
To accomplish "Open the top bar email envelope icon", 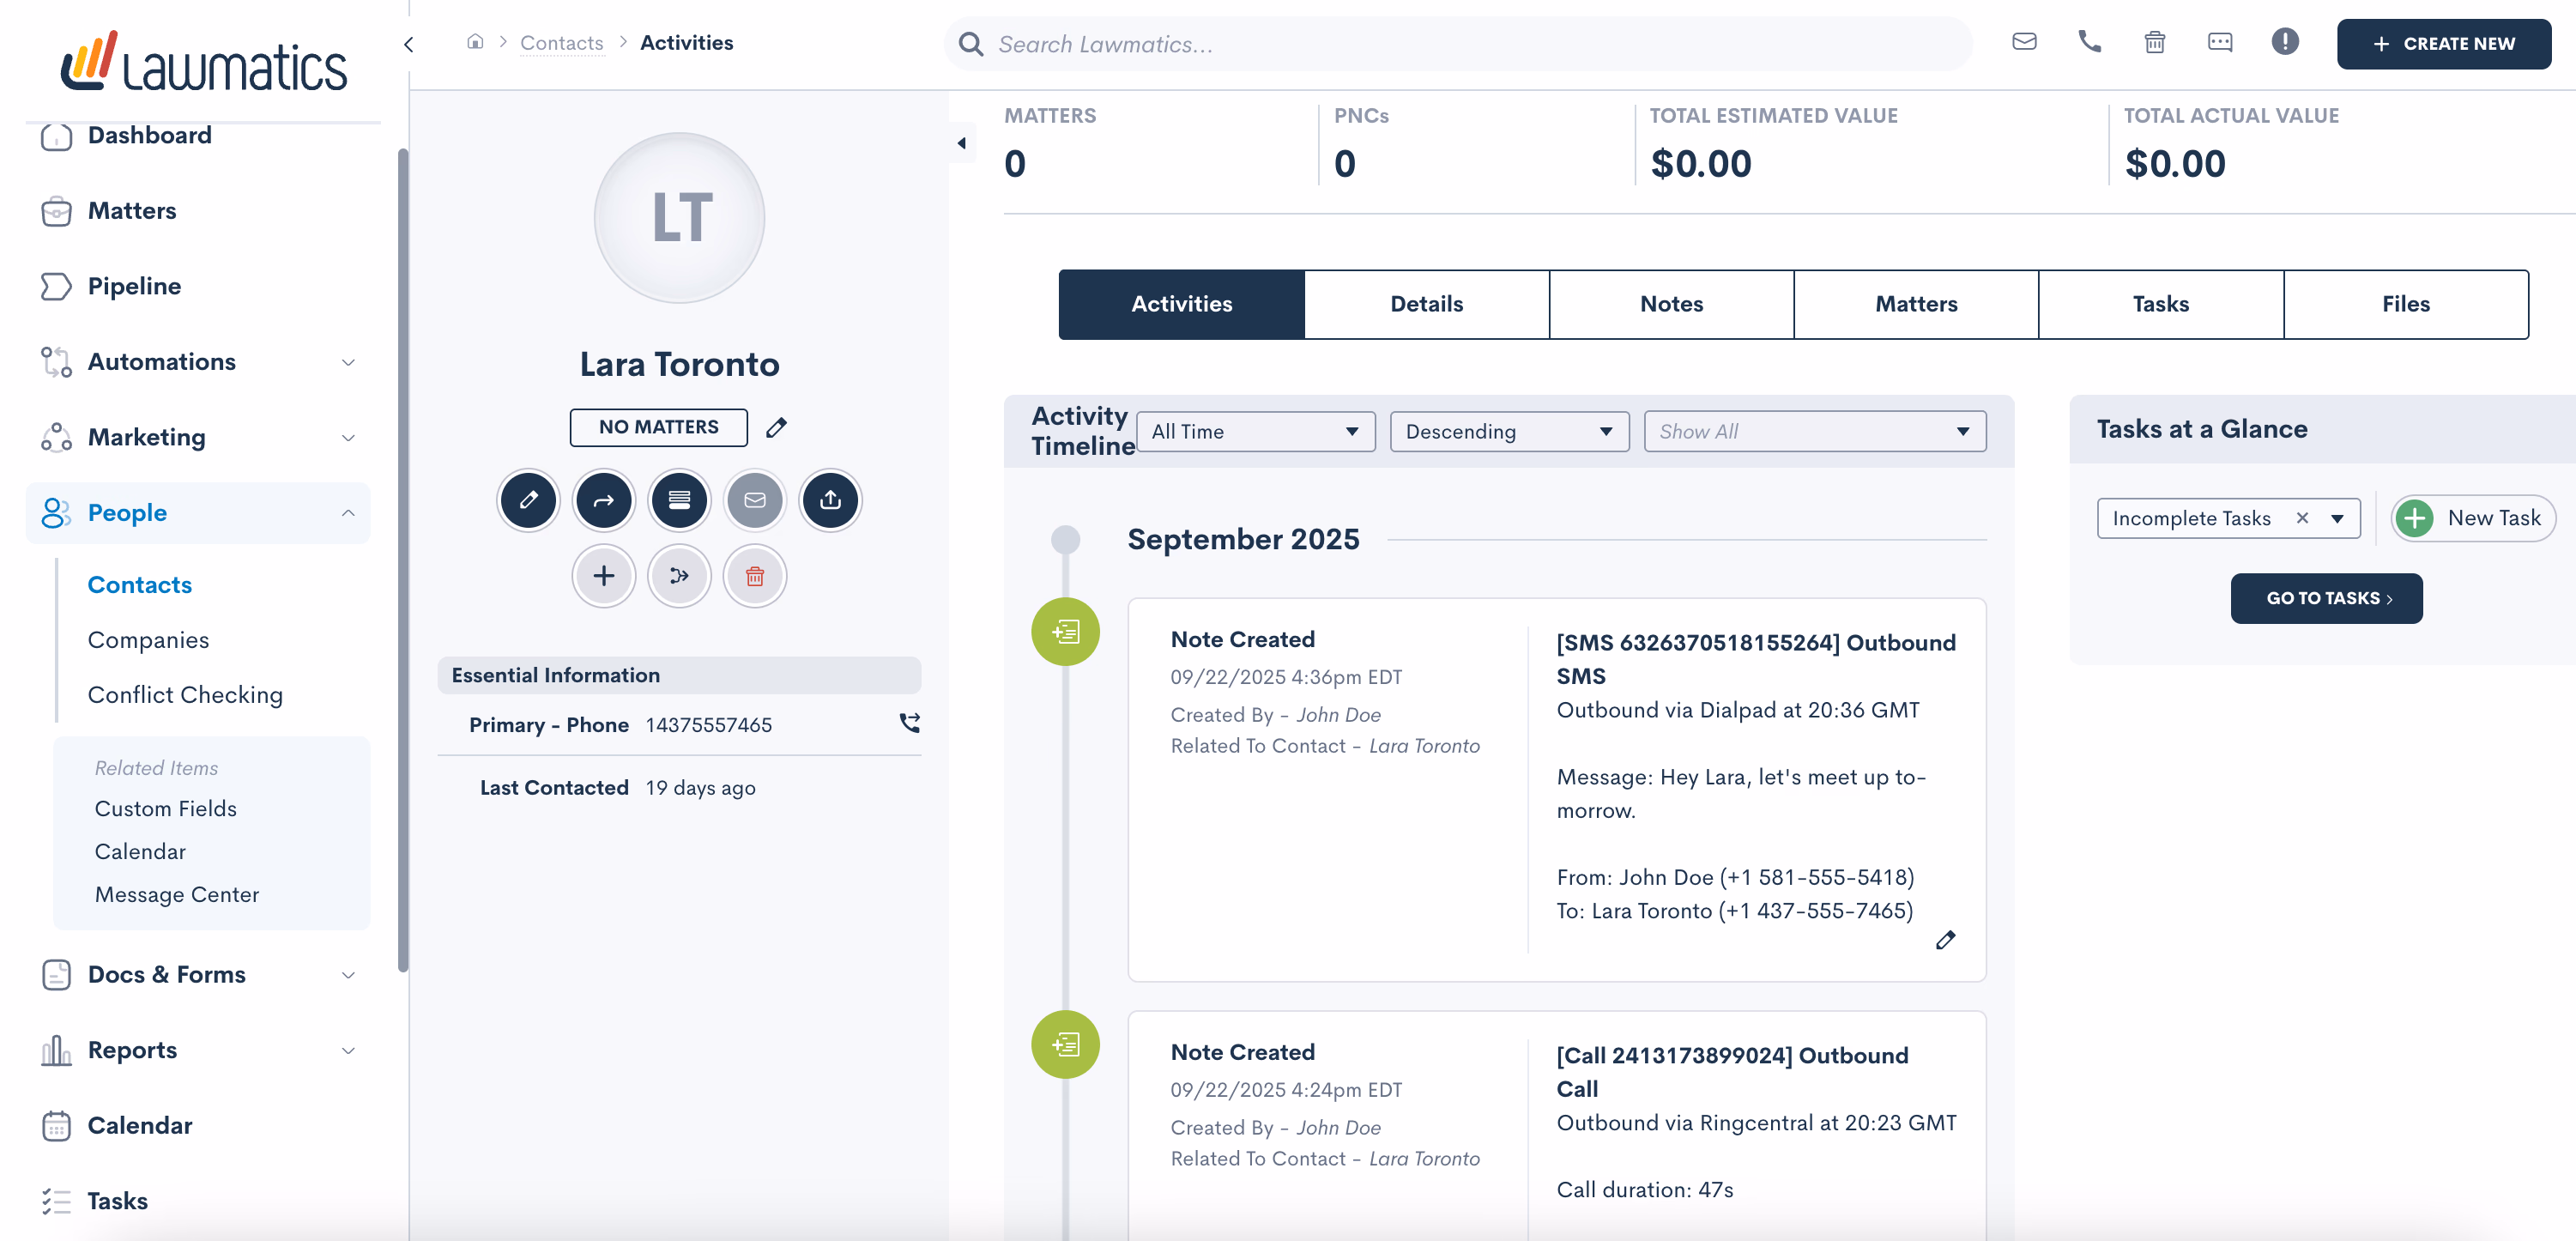I will [2024, 42].
